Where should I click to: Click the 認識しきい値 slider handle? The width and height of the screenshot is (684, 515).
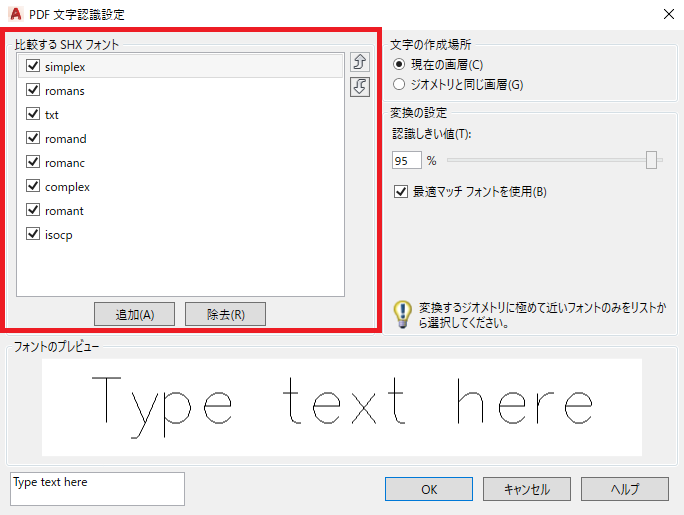[x=651, y=160]
